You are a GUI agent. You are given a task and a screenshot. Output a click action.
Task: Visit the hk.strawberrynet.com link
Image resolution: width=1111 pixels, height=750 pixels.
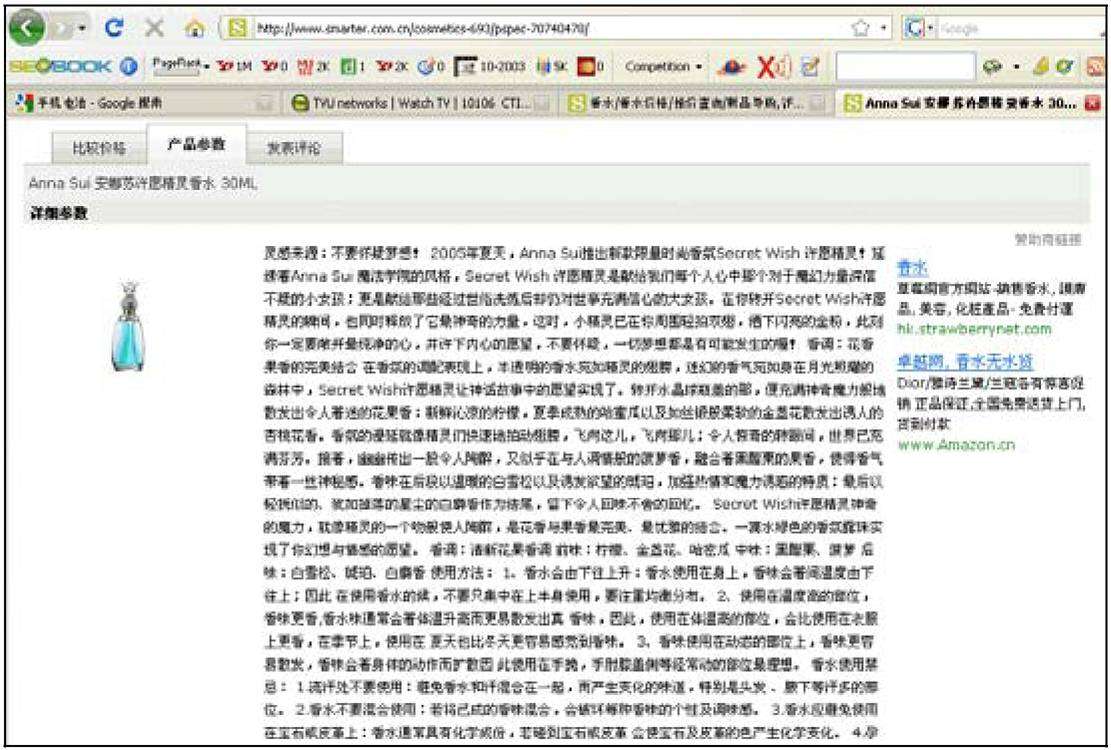coord(974,329)
